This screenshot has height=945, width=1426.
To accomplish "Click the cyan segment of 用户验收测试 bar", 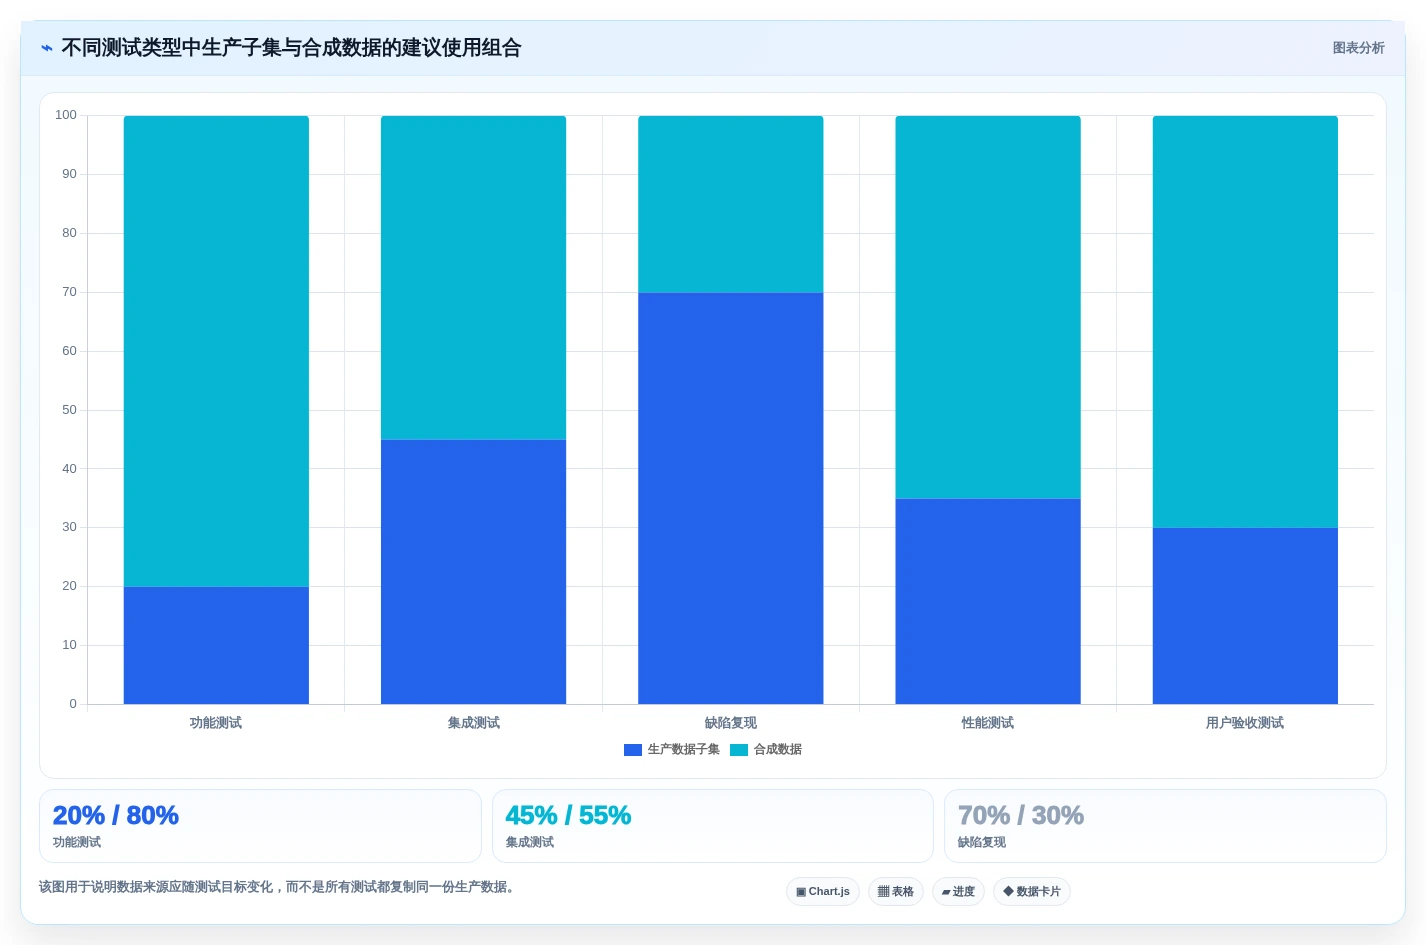I will [x=1245, y=322].
